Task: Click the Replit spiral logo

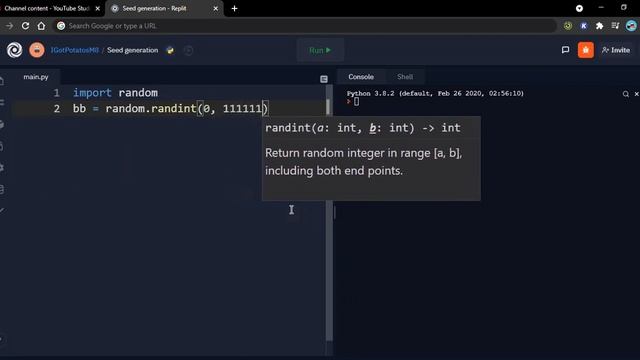Action: coord(14,50)
